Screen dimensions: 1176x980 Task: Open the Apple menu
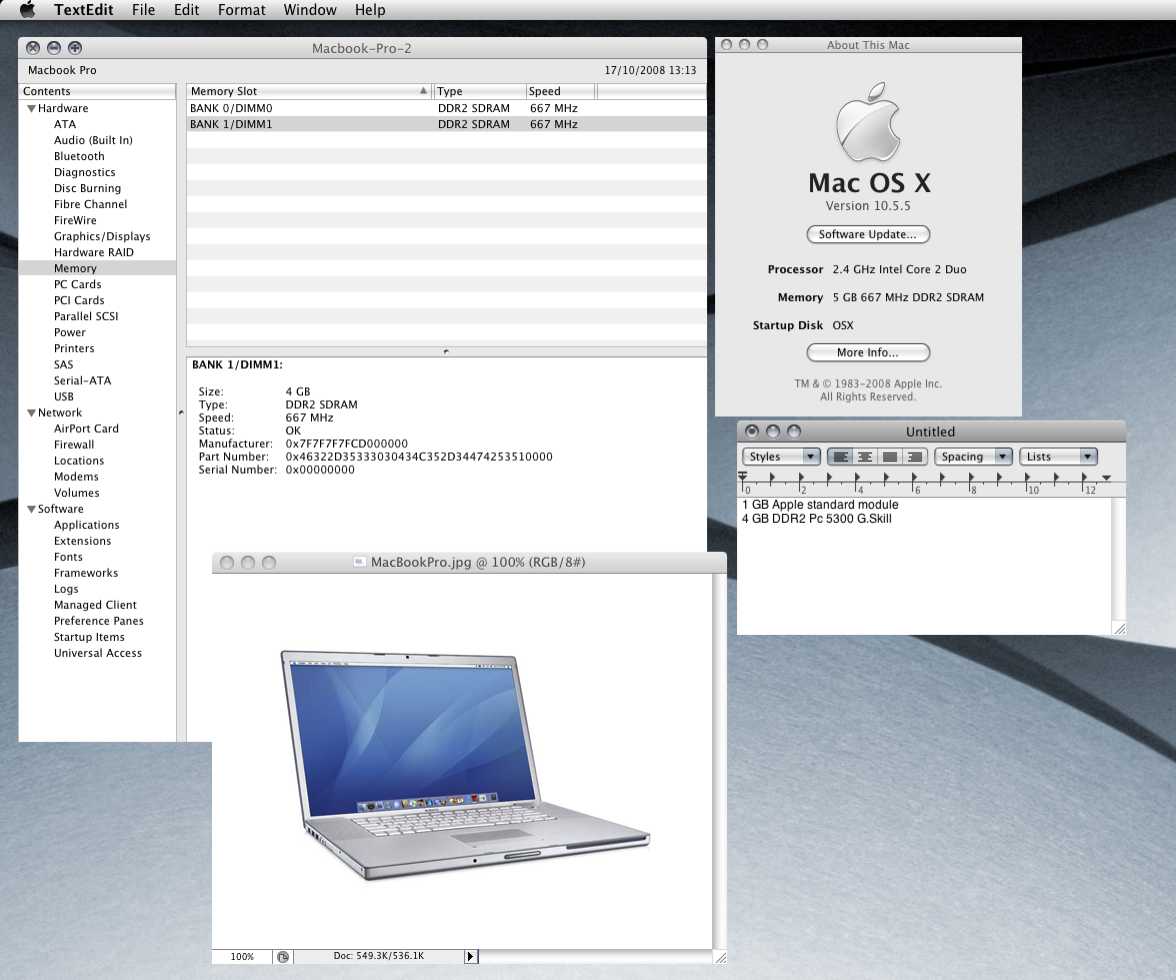coord(27,10)
